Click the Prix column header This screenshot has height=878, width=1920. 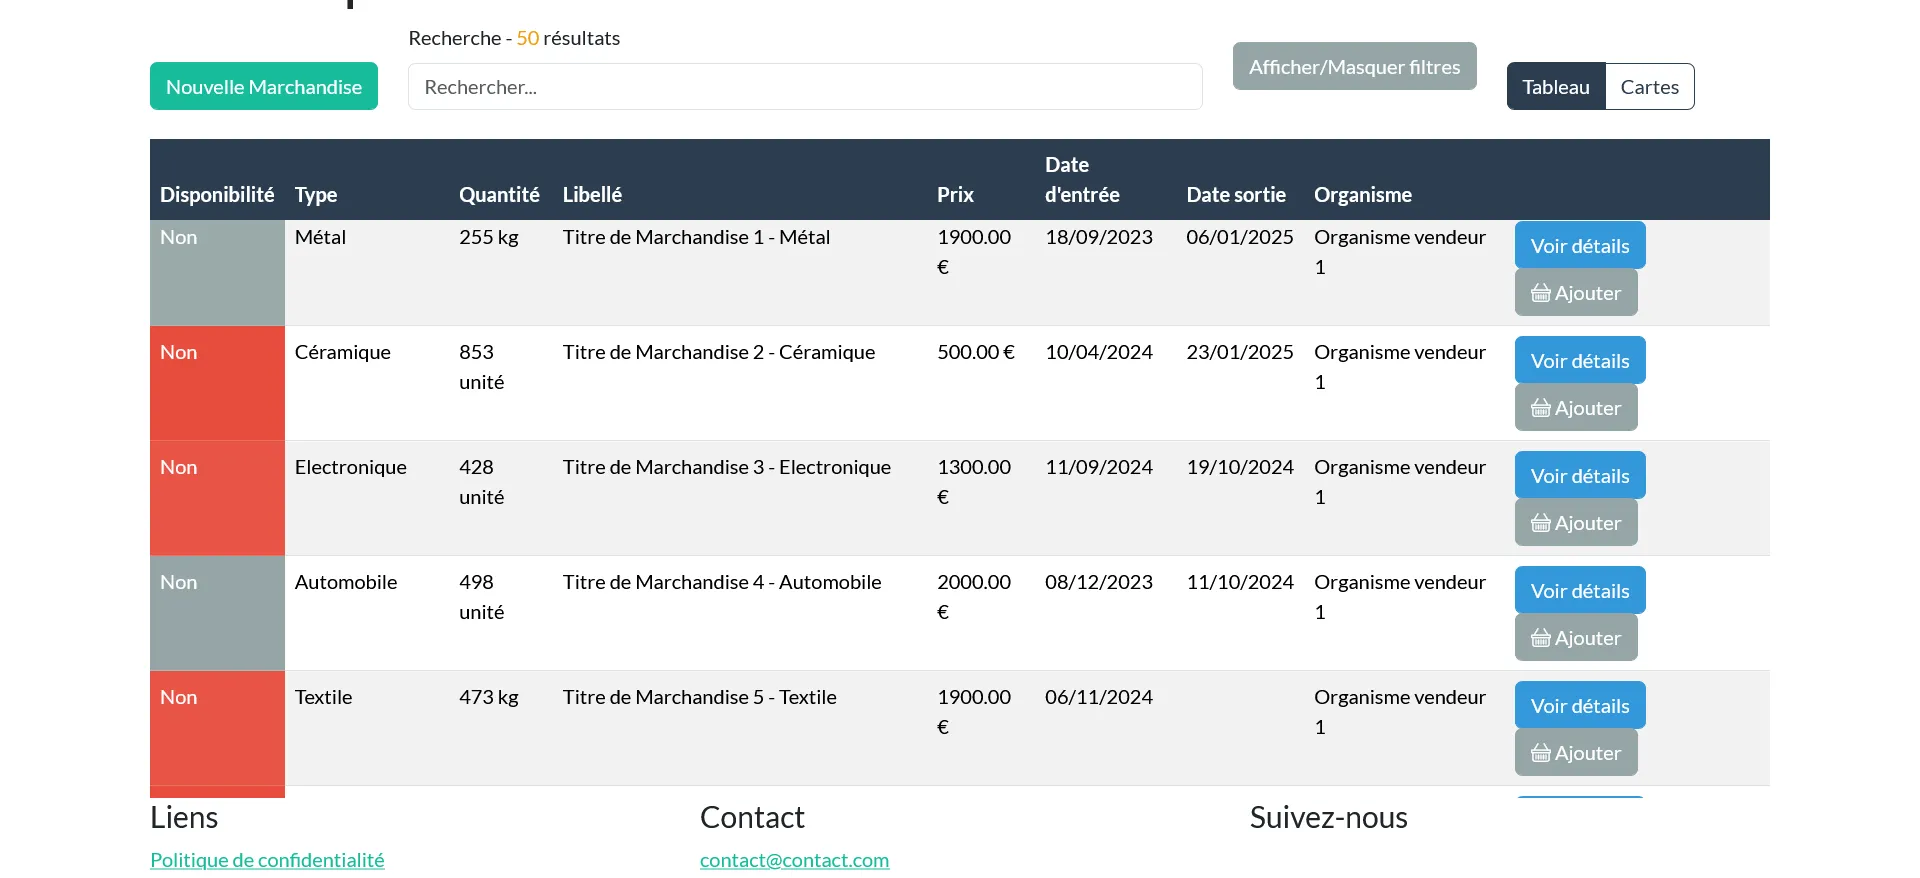tap(955, 195)
